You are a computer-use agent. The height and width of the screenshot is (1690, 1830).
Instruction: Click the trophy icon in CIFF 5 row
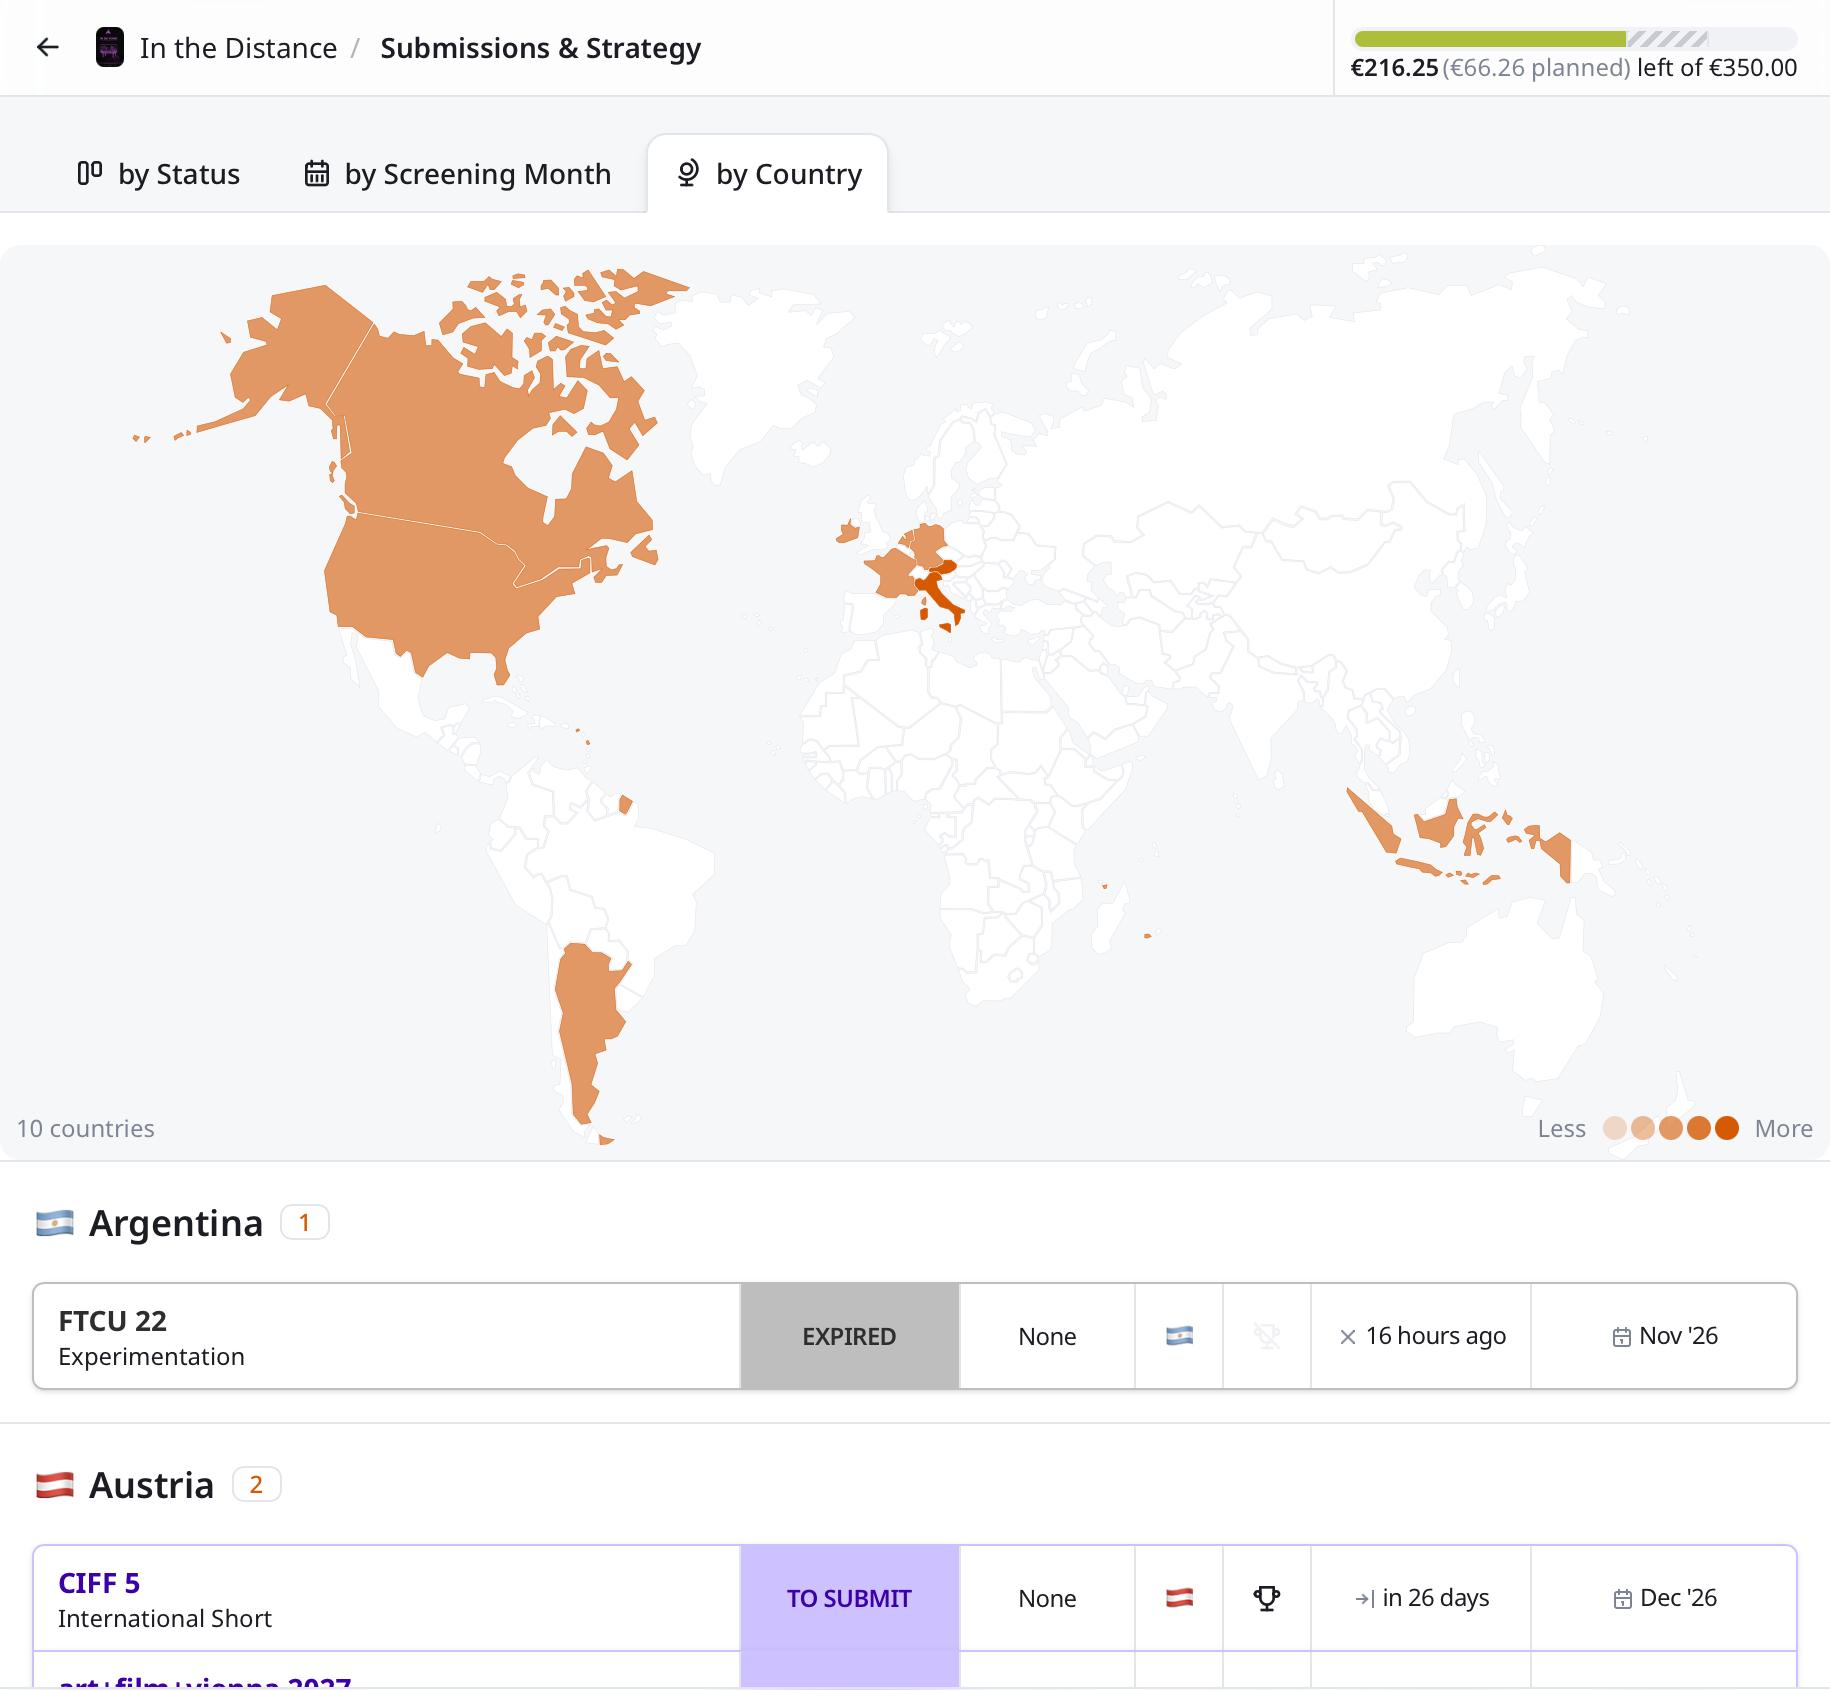click(1267, 1598)
